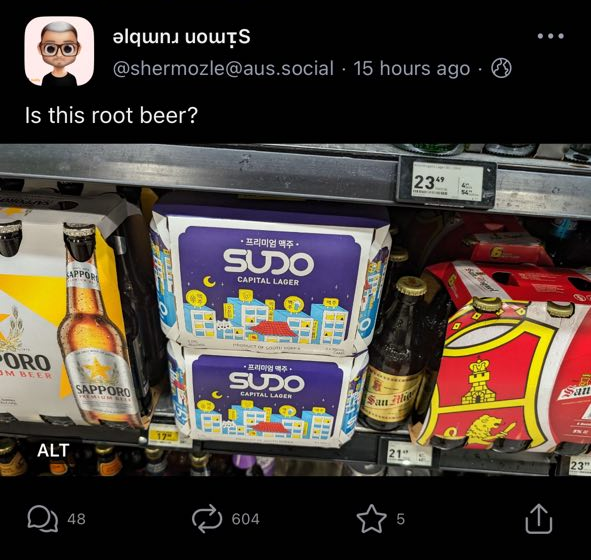Screen dimensions: 591x560
Task: Click the upside-down display name Simon rumble
Action: tap(181, 37)
